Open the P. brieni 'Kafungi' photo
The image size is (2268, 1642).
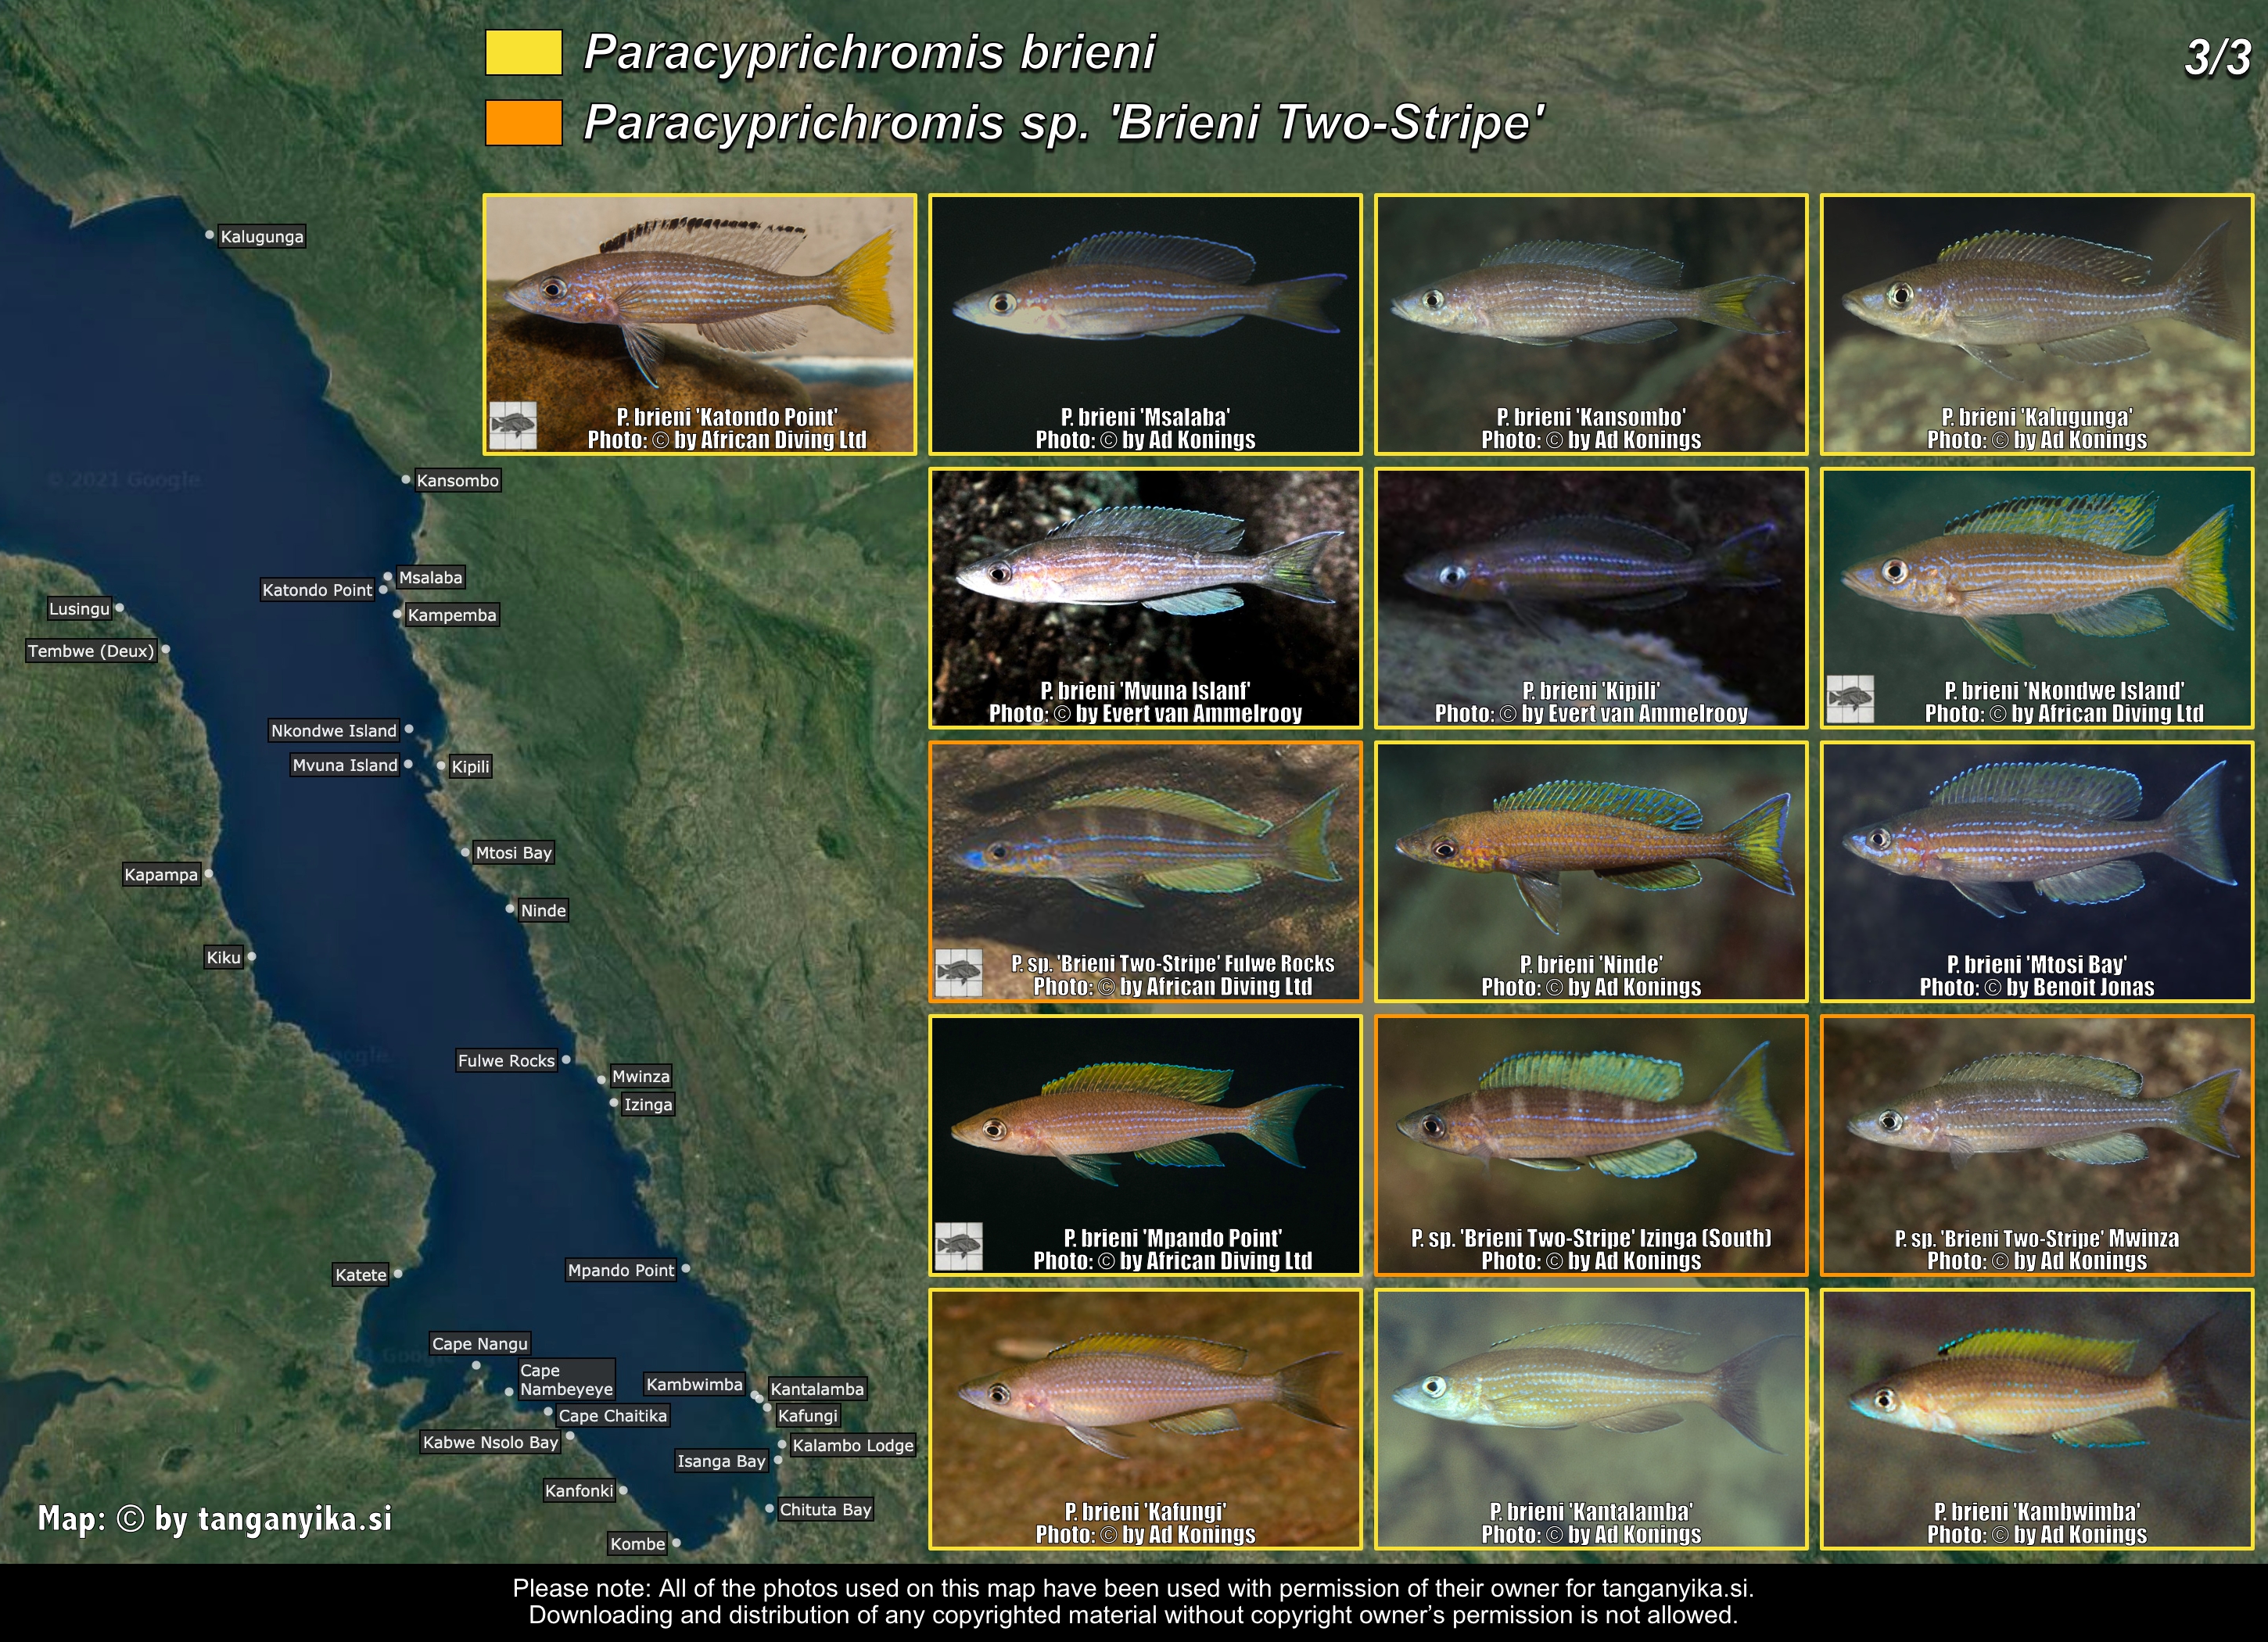tap(1145, 1419)
